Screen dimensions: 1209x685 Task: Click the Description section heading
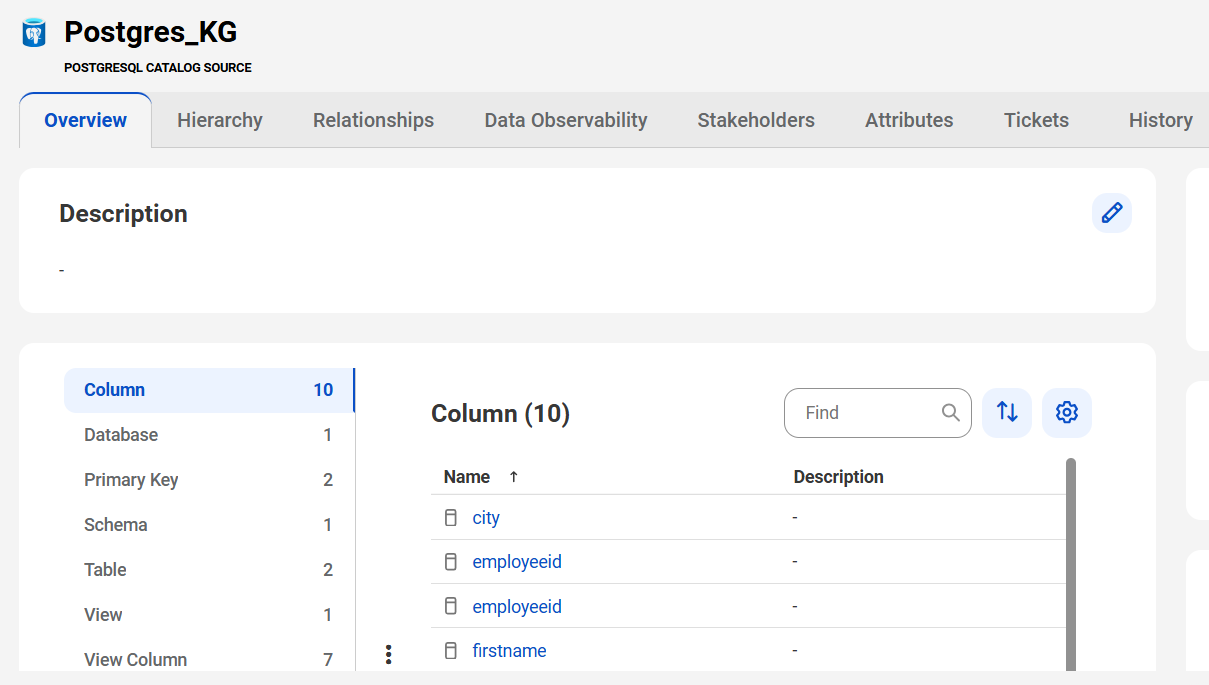click(123, 214)
